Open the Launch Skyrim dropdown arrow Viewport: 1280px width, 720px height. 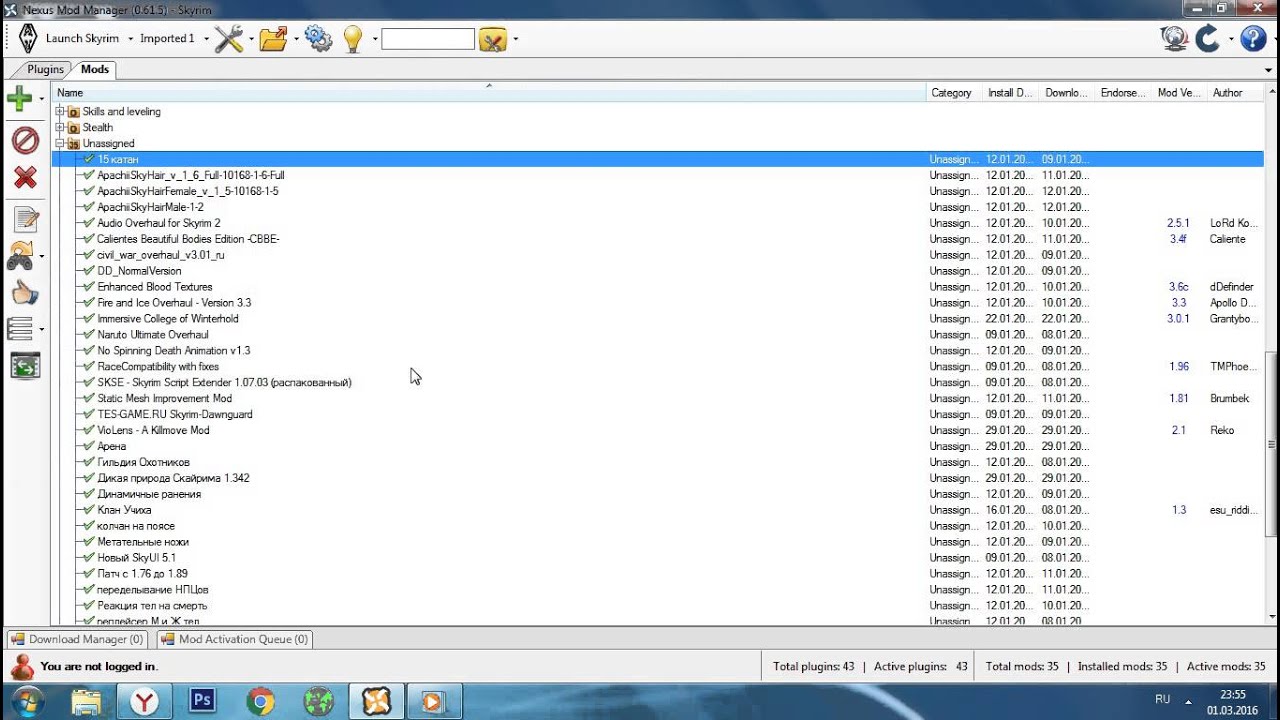tap(129, 39)
